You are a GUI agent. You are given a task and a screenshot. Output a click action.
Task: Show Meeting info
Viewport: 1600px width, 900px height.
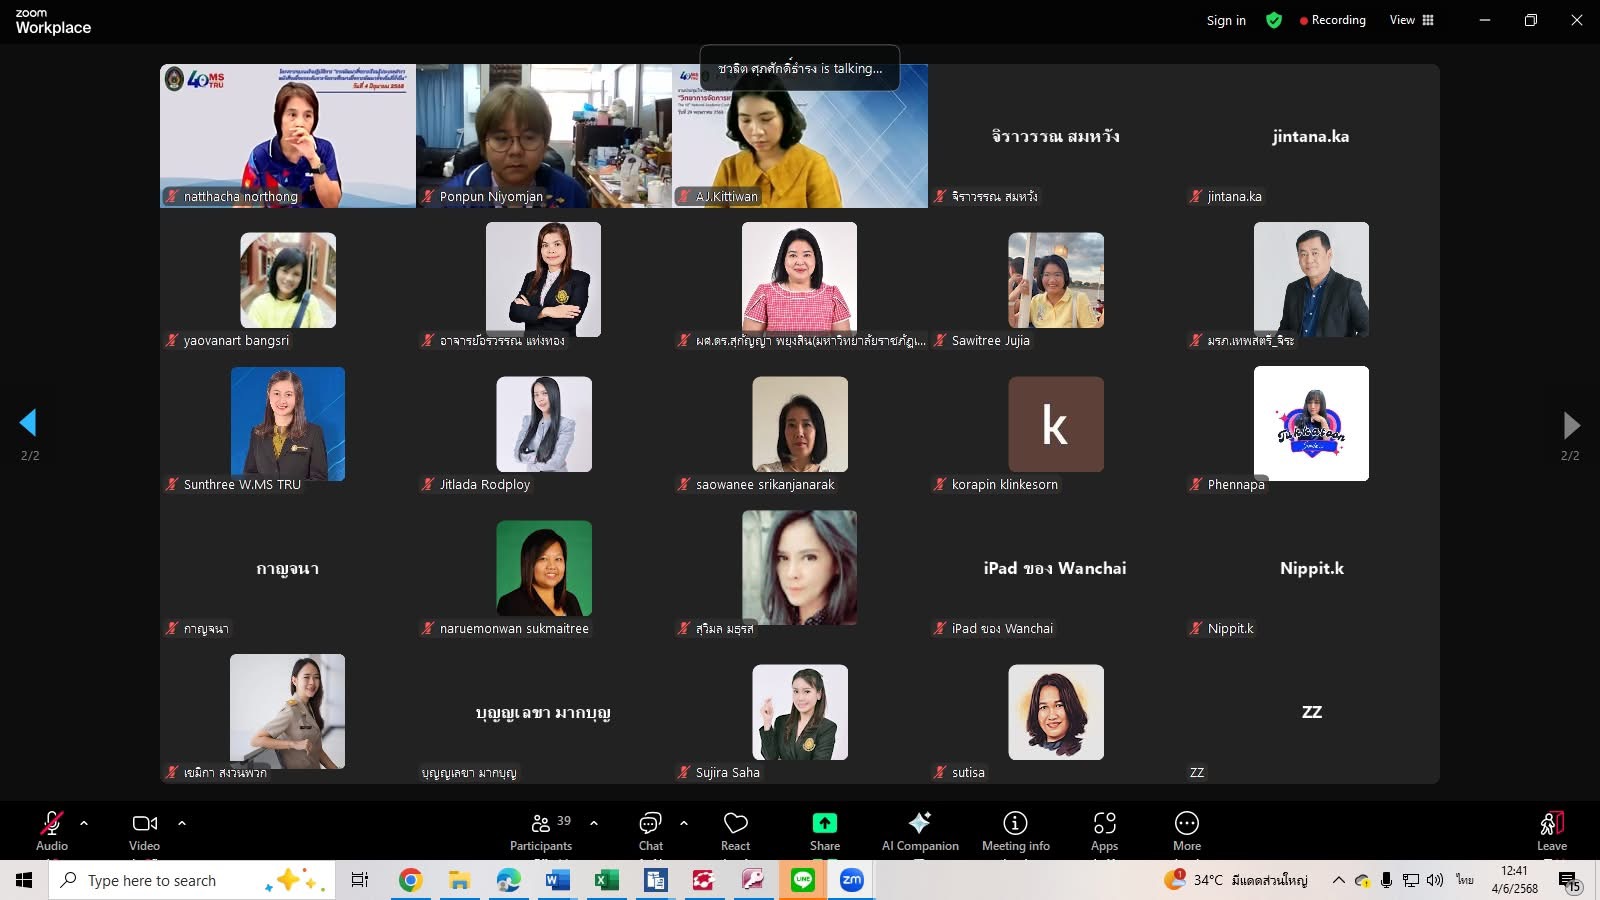pos(1015,830)
